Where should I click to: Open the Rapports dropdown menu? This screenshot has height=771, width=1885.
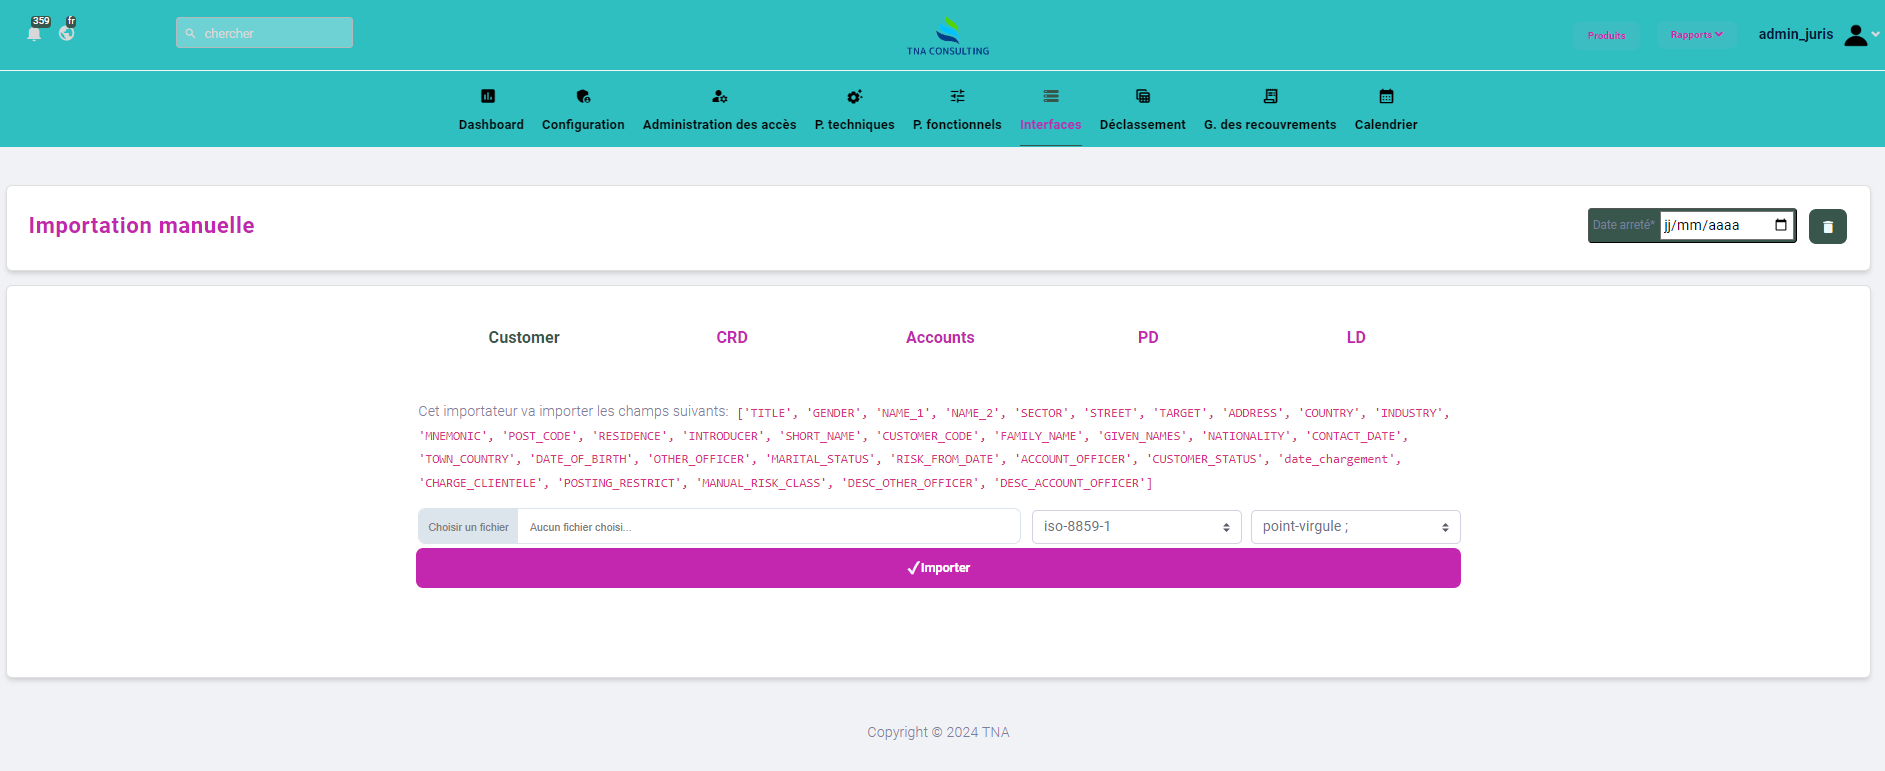pyautogui.click(x=1696, y=35)
